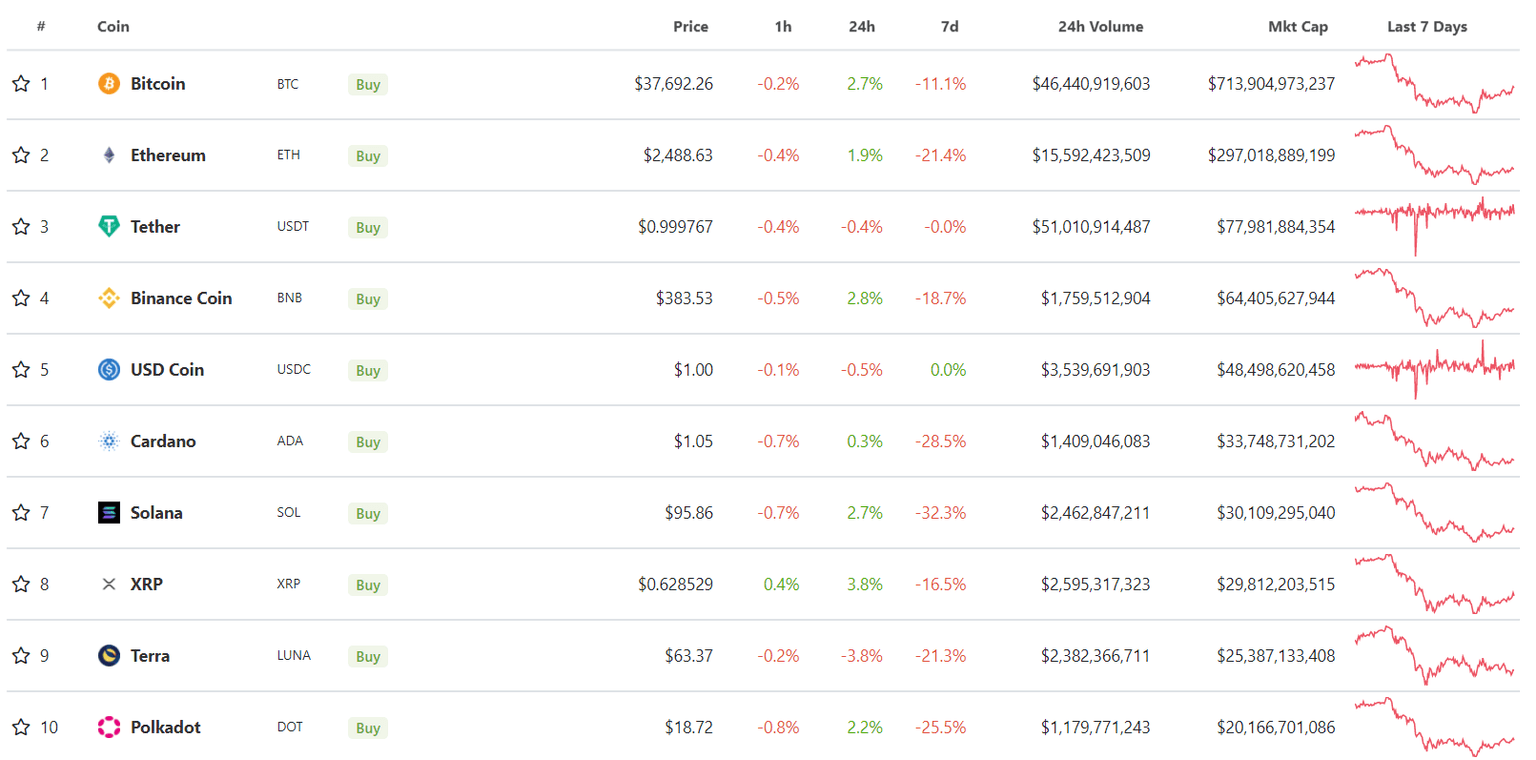Image resolution: width=1536 pixels, height=760 pixels.
Task: Sort table by 24h Volume header
Action: 1100,27
